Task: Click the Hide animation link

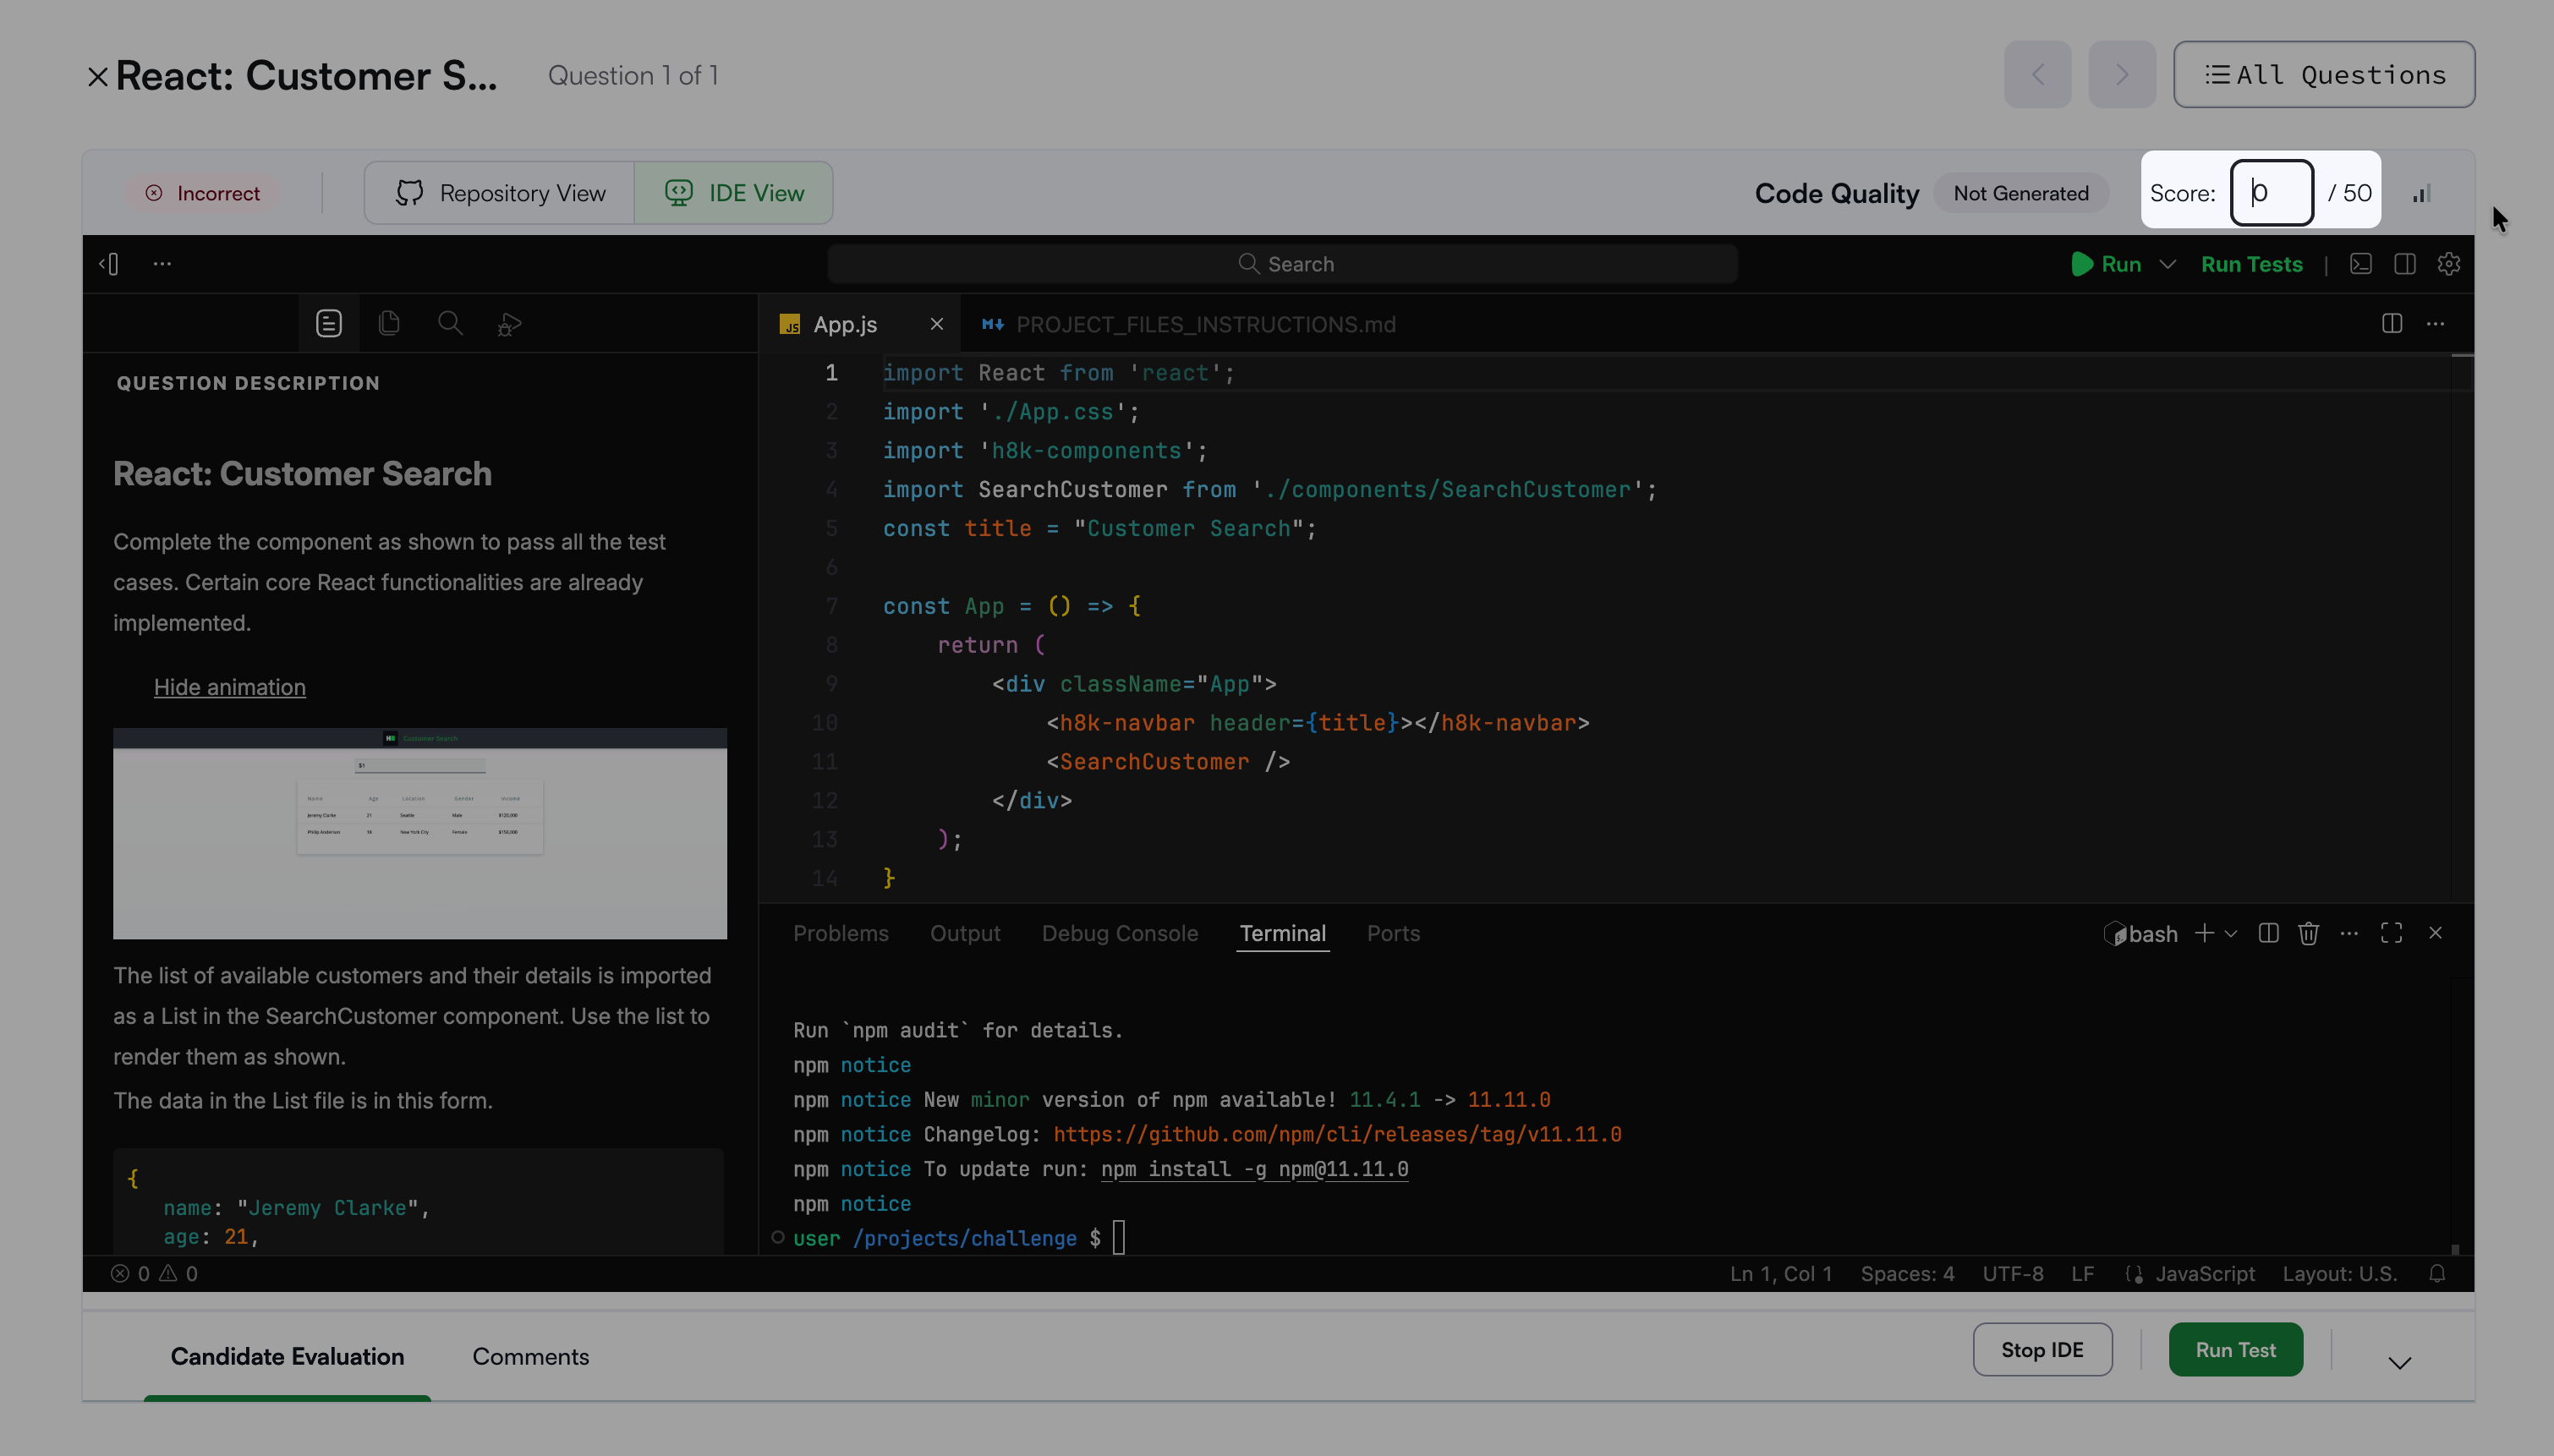Action: [x=229, y=687]
